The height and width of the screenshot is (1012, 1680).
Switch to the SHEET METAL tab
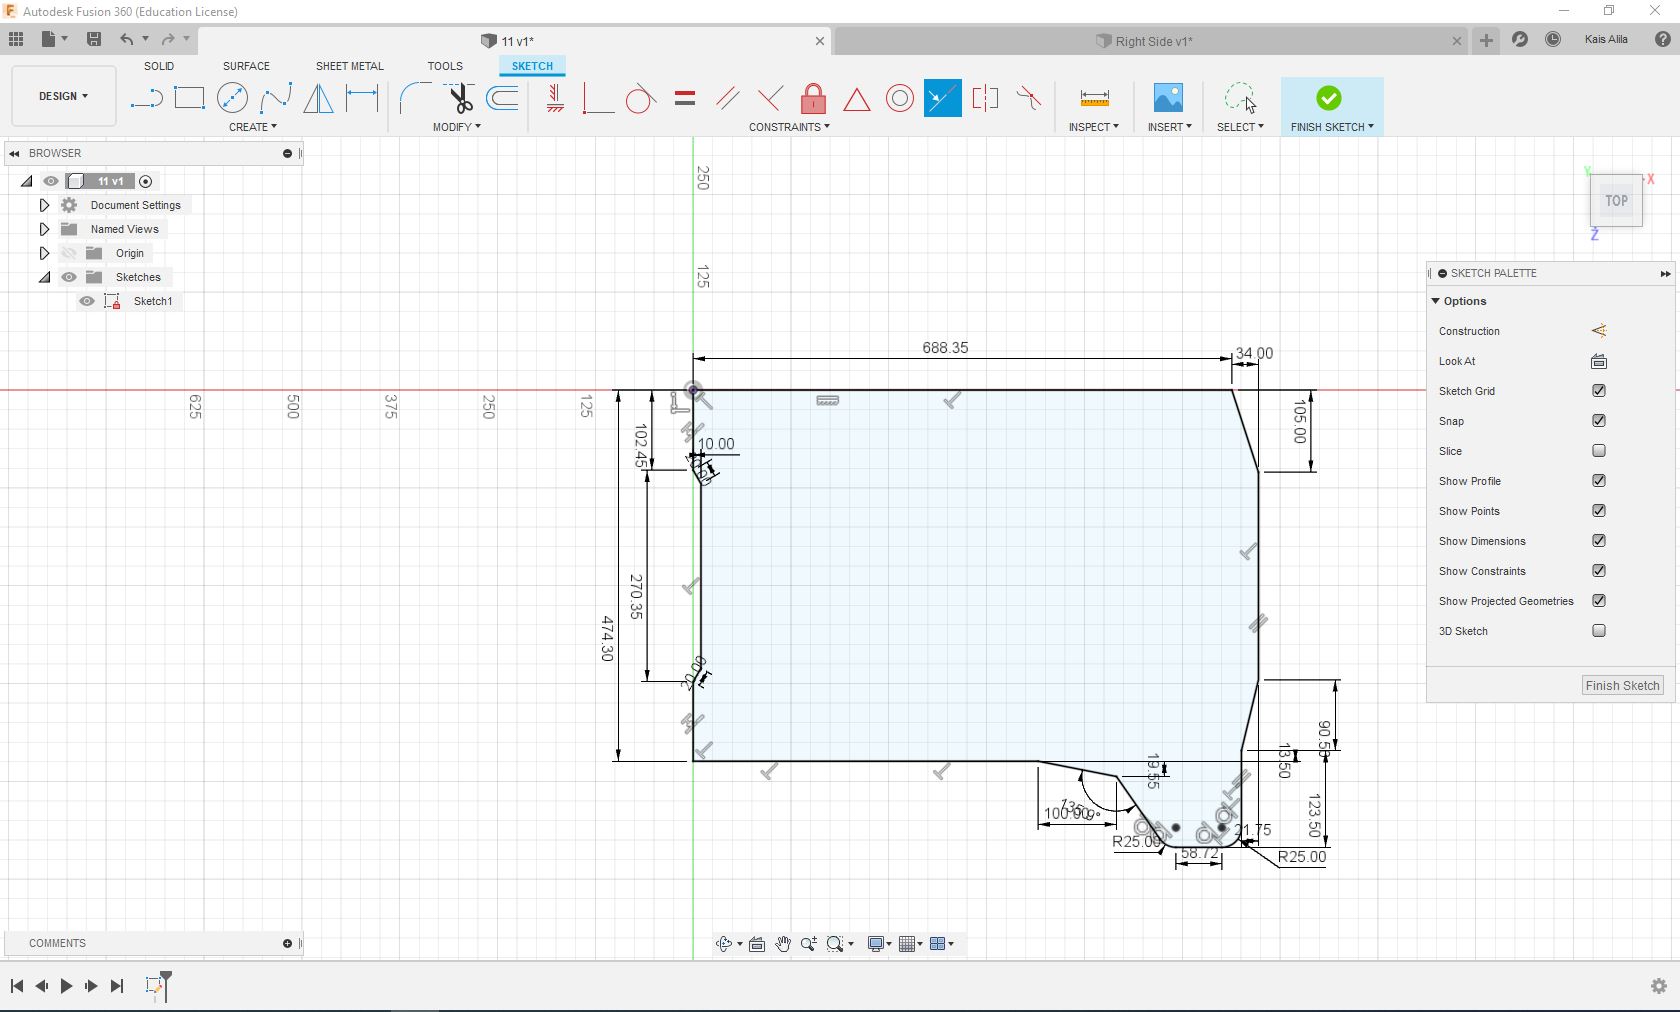(349, 66)
